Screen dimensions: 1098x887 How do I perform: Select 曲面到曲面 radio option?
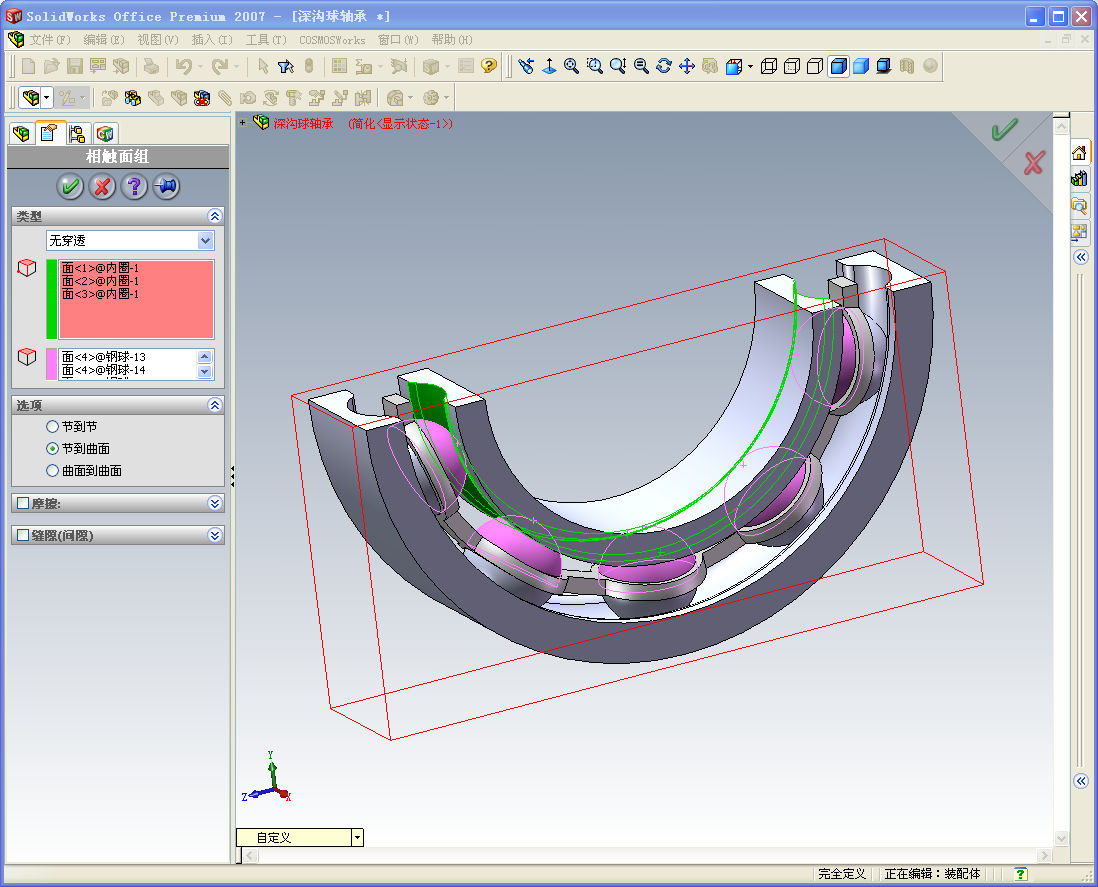click(x=53, y=470)
